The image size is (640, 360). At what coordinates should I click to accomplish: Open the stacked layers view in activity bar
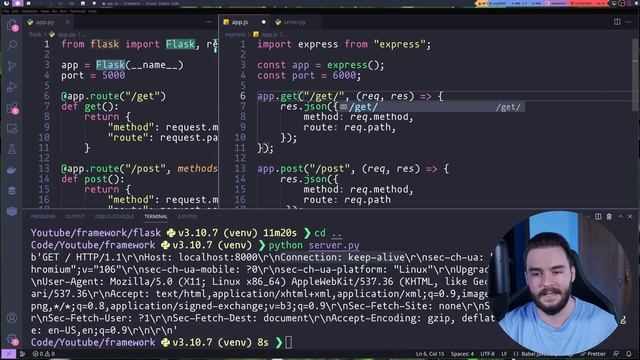12,211
